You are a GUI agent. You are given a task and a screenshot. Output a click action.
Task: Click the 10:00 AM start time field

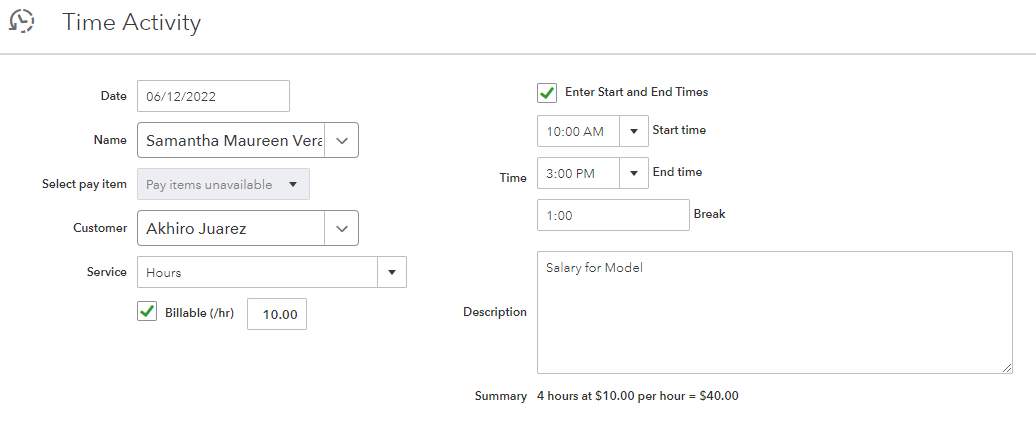(x=579, y=131)
